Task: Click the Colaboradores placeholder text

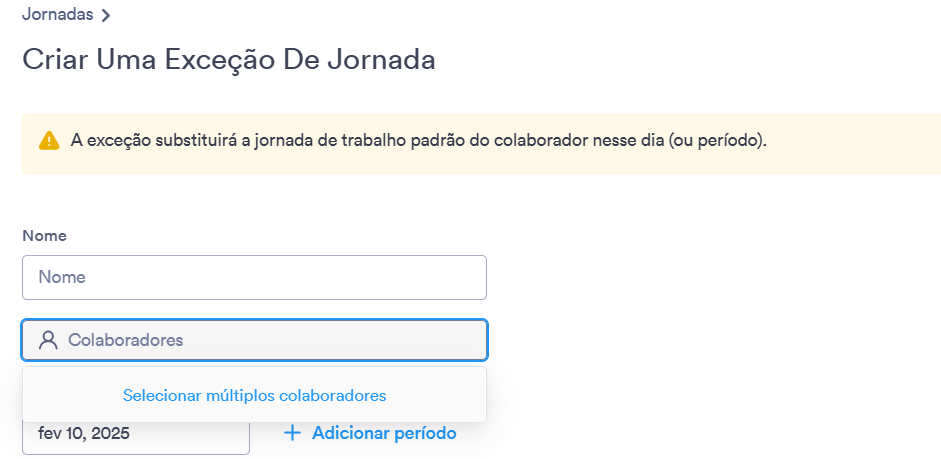Action: tap(125, 340)
